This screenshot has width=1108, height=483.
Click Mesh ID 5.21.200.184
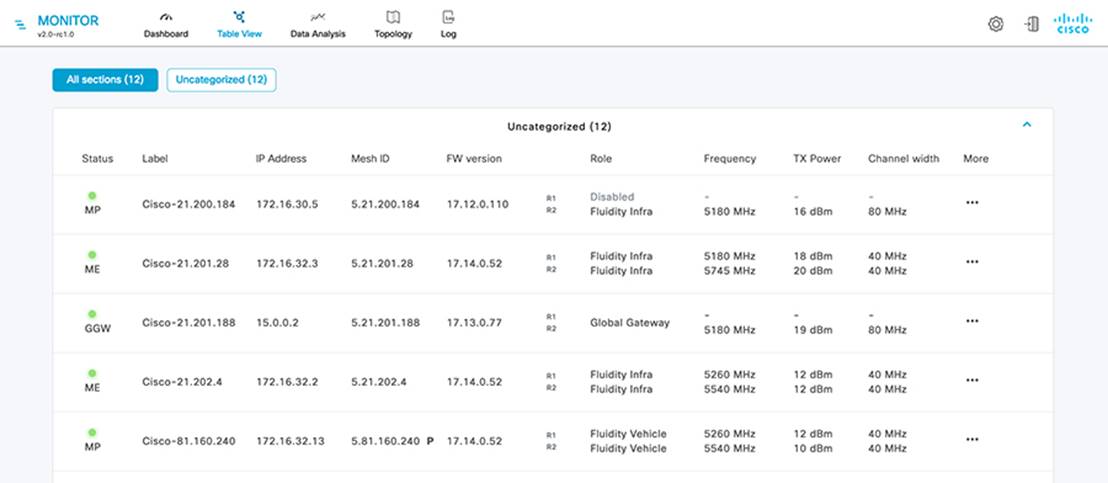(x=385, y=204)
